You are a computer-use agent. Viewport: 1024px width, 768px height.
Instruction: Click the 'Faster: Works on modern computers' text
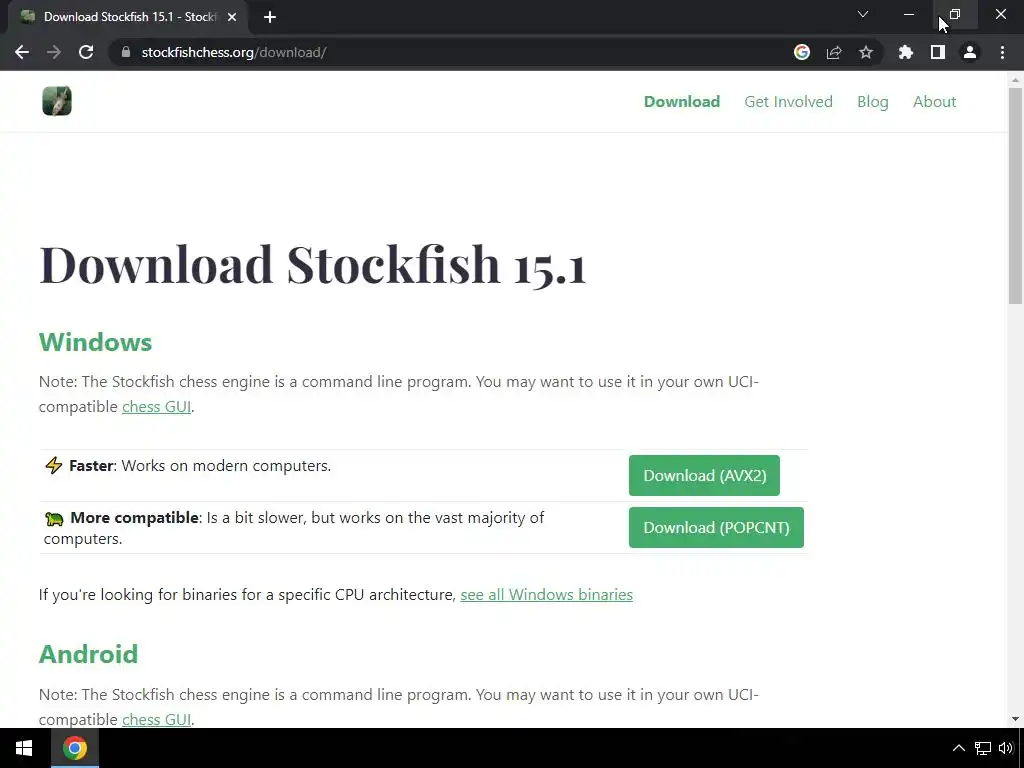tap(200, 466)
